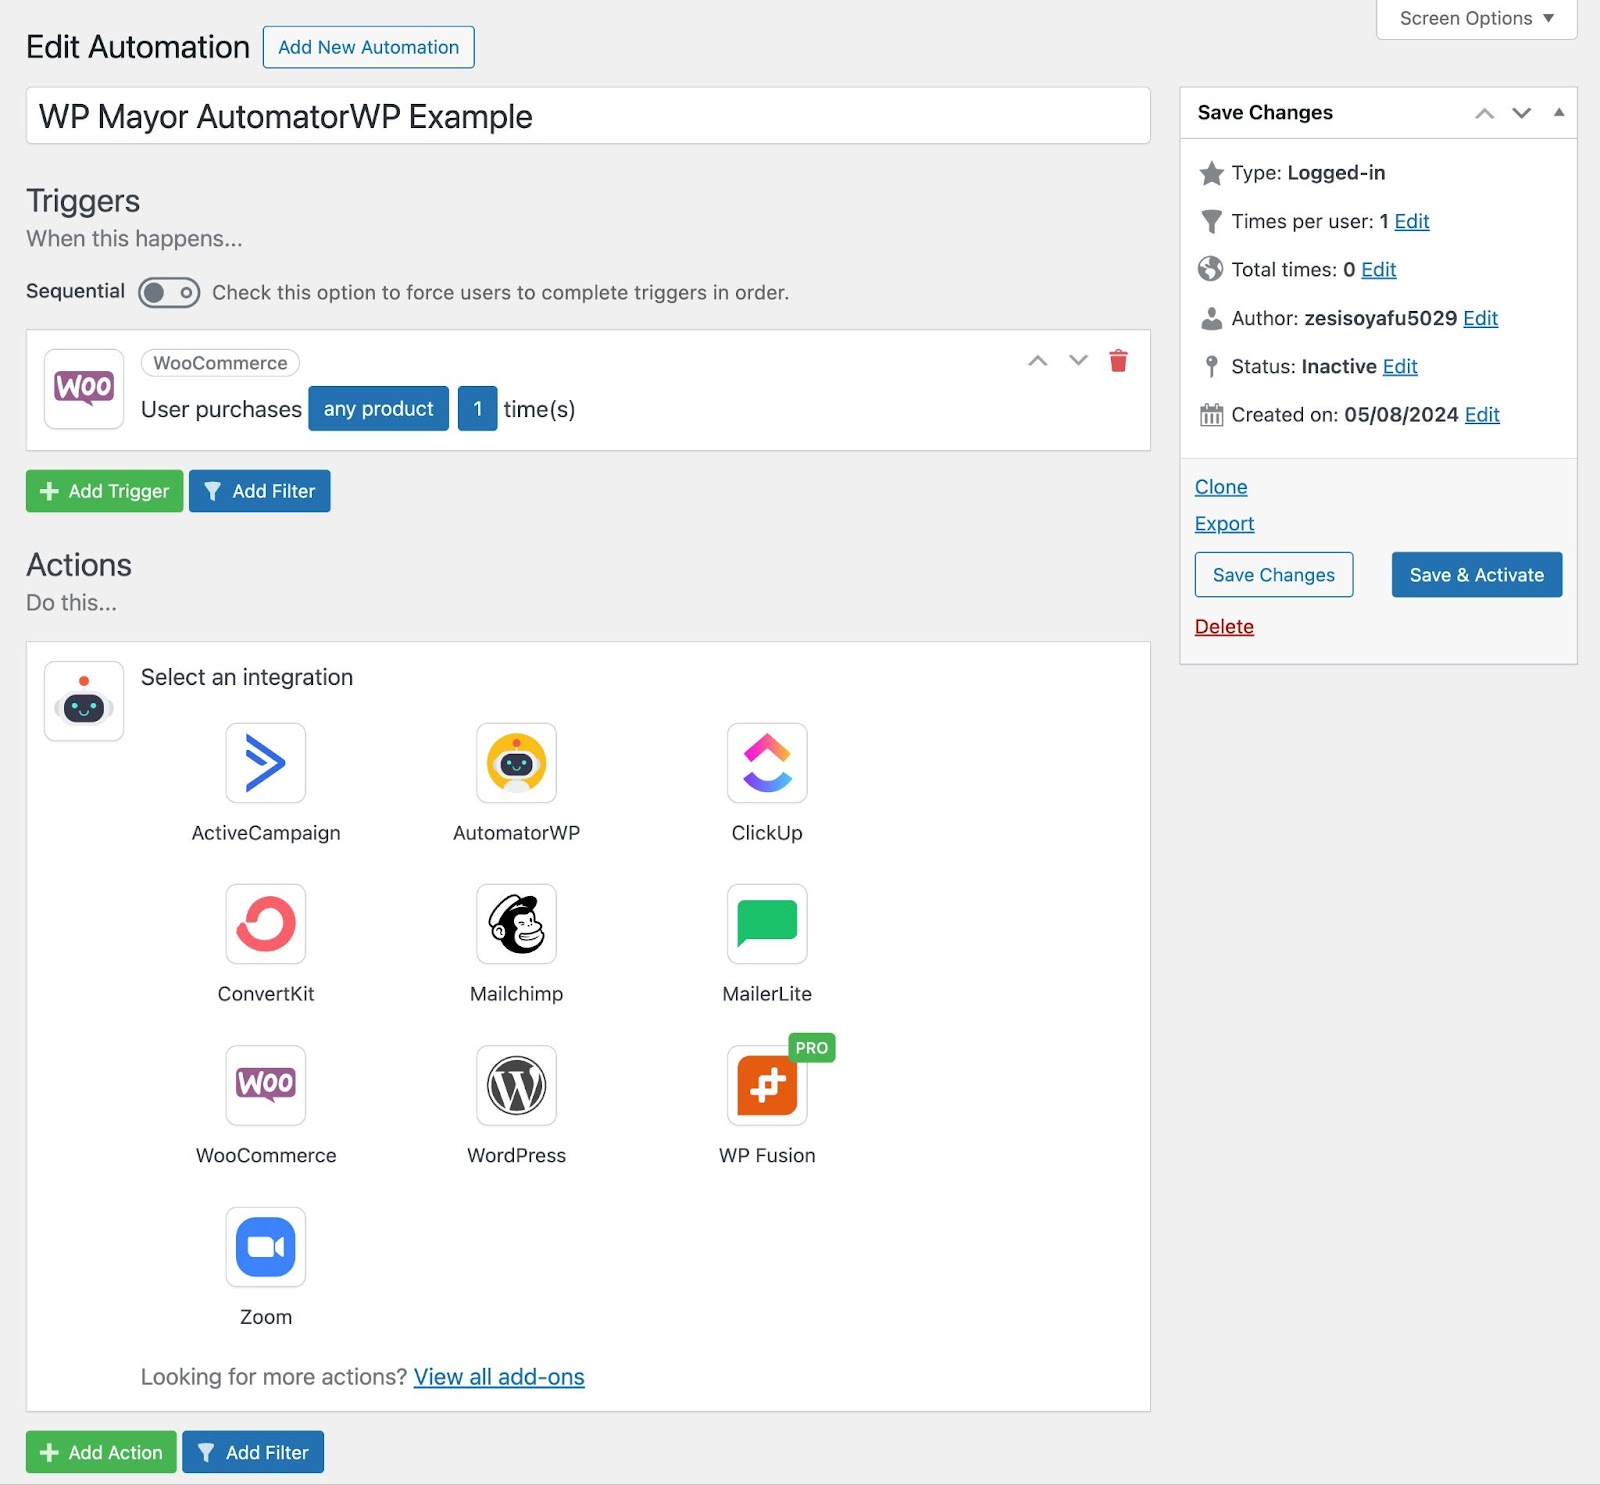Open the 'any product' selector
The width and height of the screenshot is (1600, 1485).
pos(378,409)
